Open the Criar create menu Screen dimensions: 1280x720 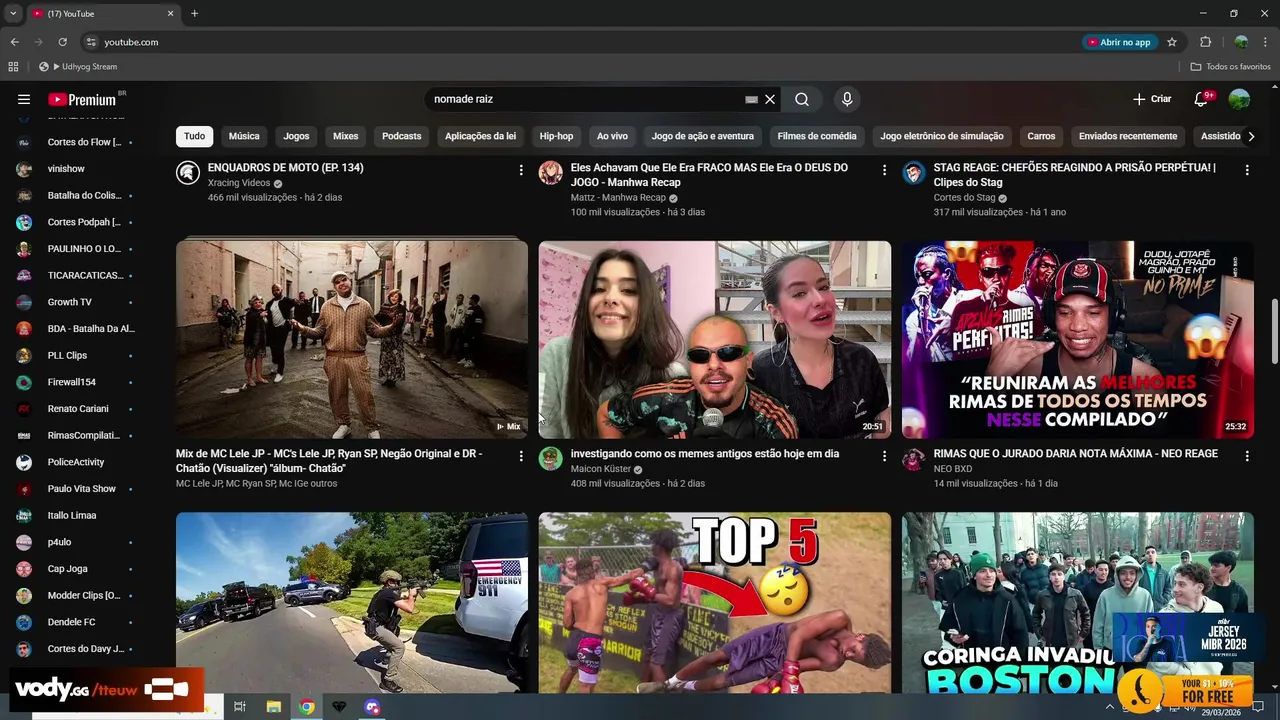(1152, 99)
